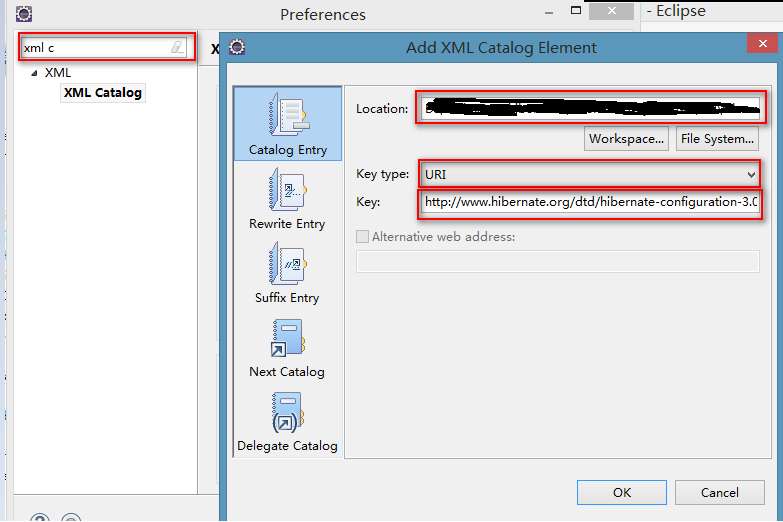Select the Next Catalog icon
This screenshot has height=522, width=783.
[x=287, y=338]
